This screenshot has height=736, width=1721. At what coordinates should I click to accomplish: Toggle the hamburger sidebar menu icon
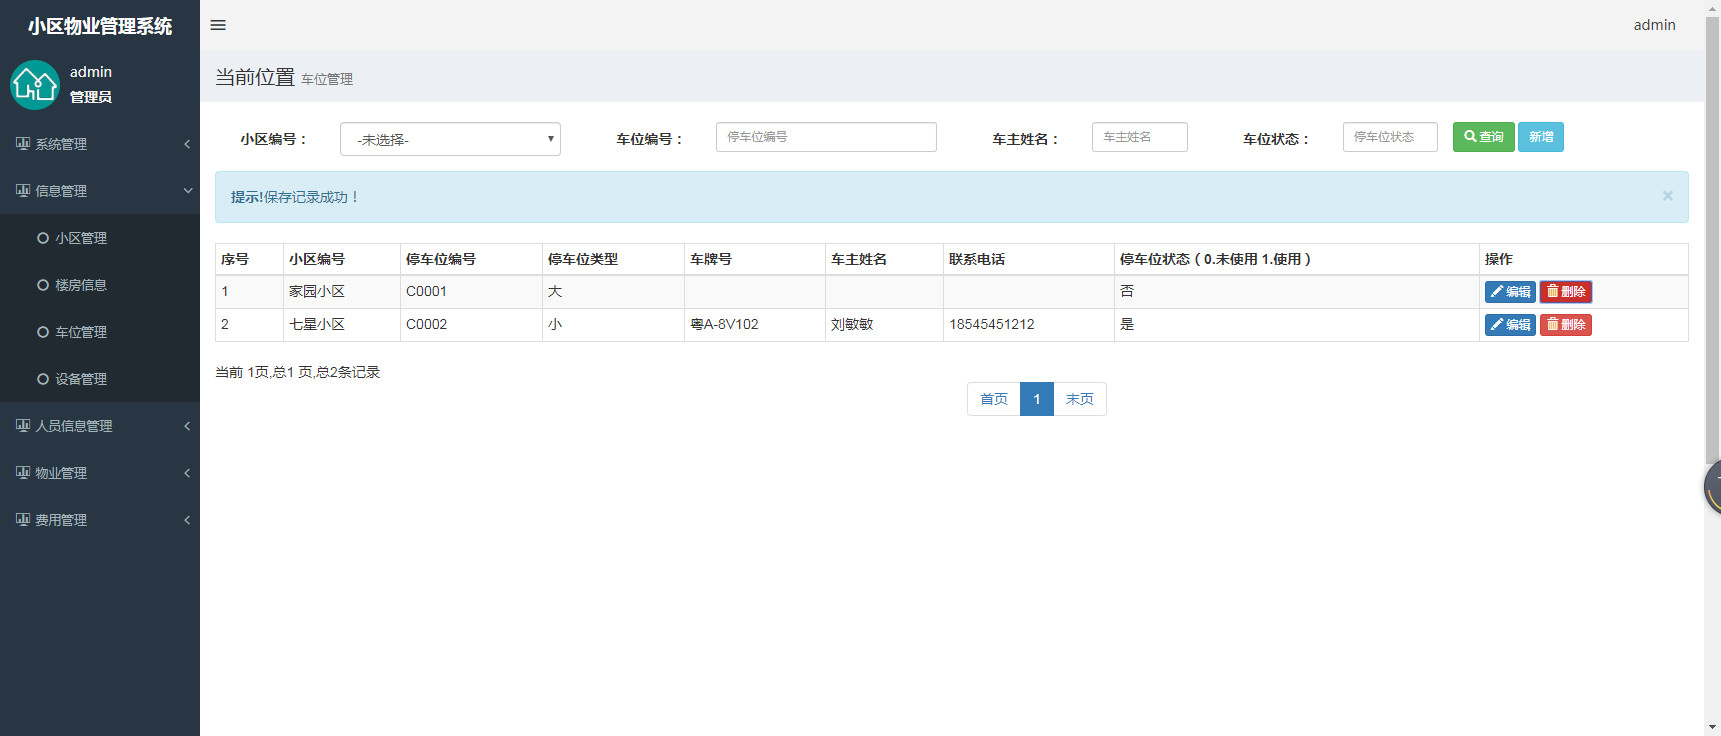pos(218,25)
